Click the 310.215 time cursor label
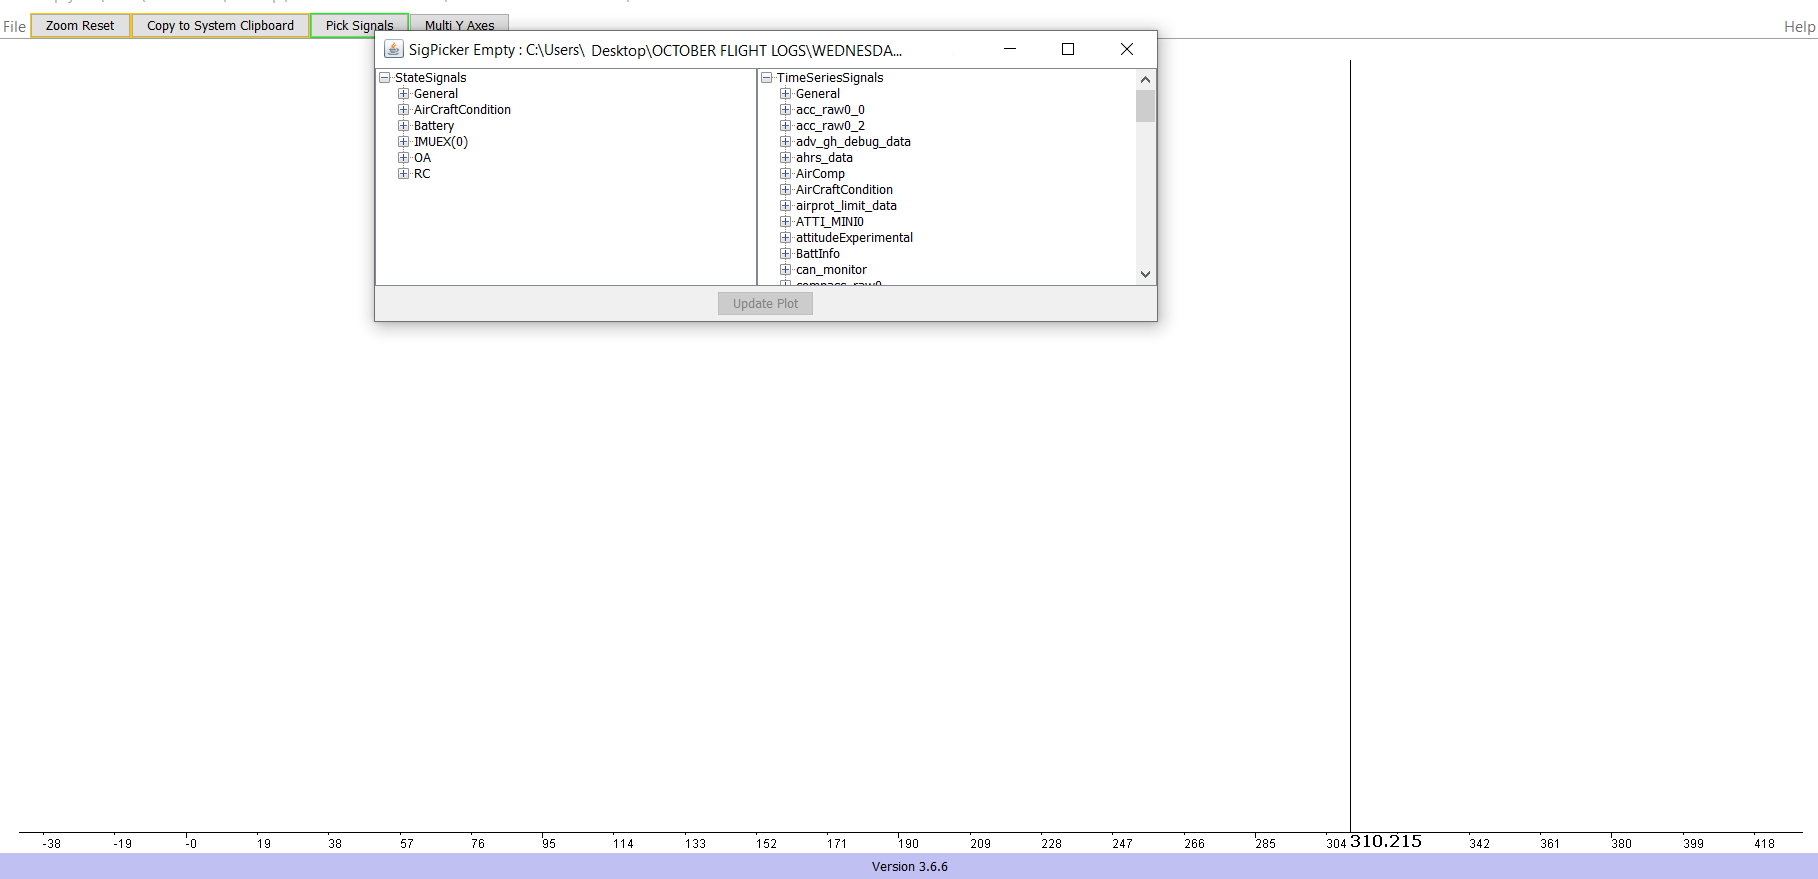Image resolution: width=1818 pixels, height=879 pixels. coord(1386,841)
